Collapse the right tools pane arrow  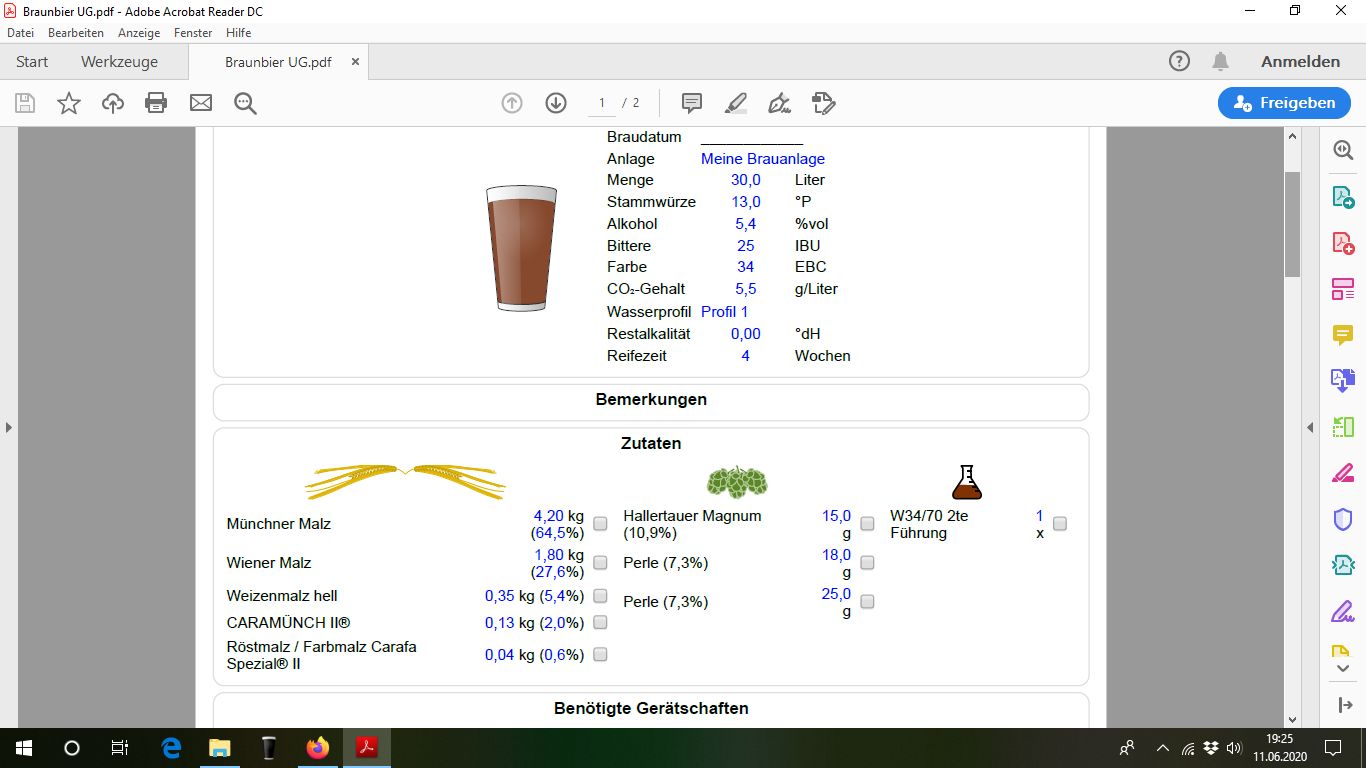pos(1310,427)
